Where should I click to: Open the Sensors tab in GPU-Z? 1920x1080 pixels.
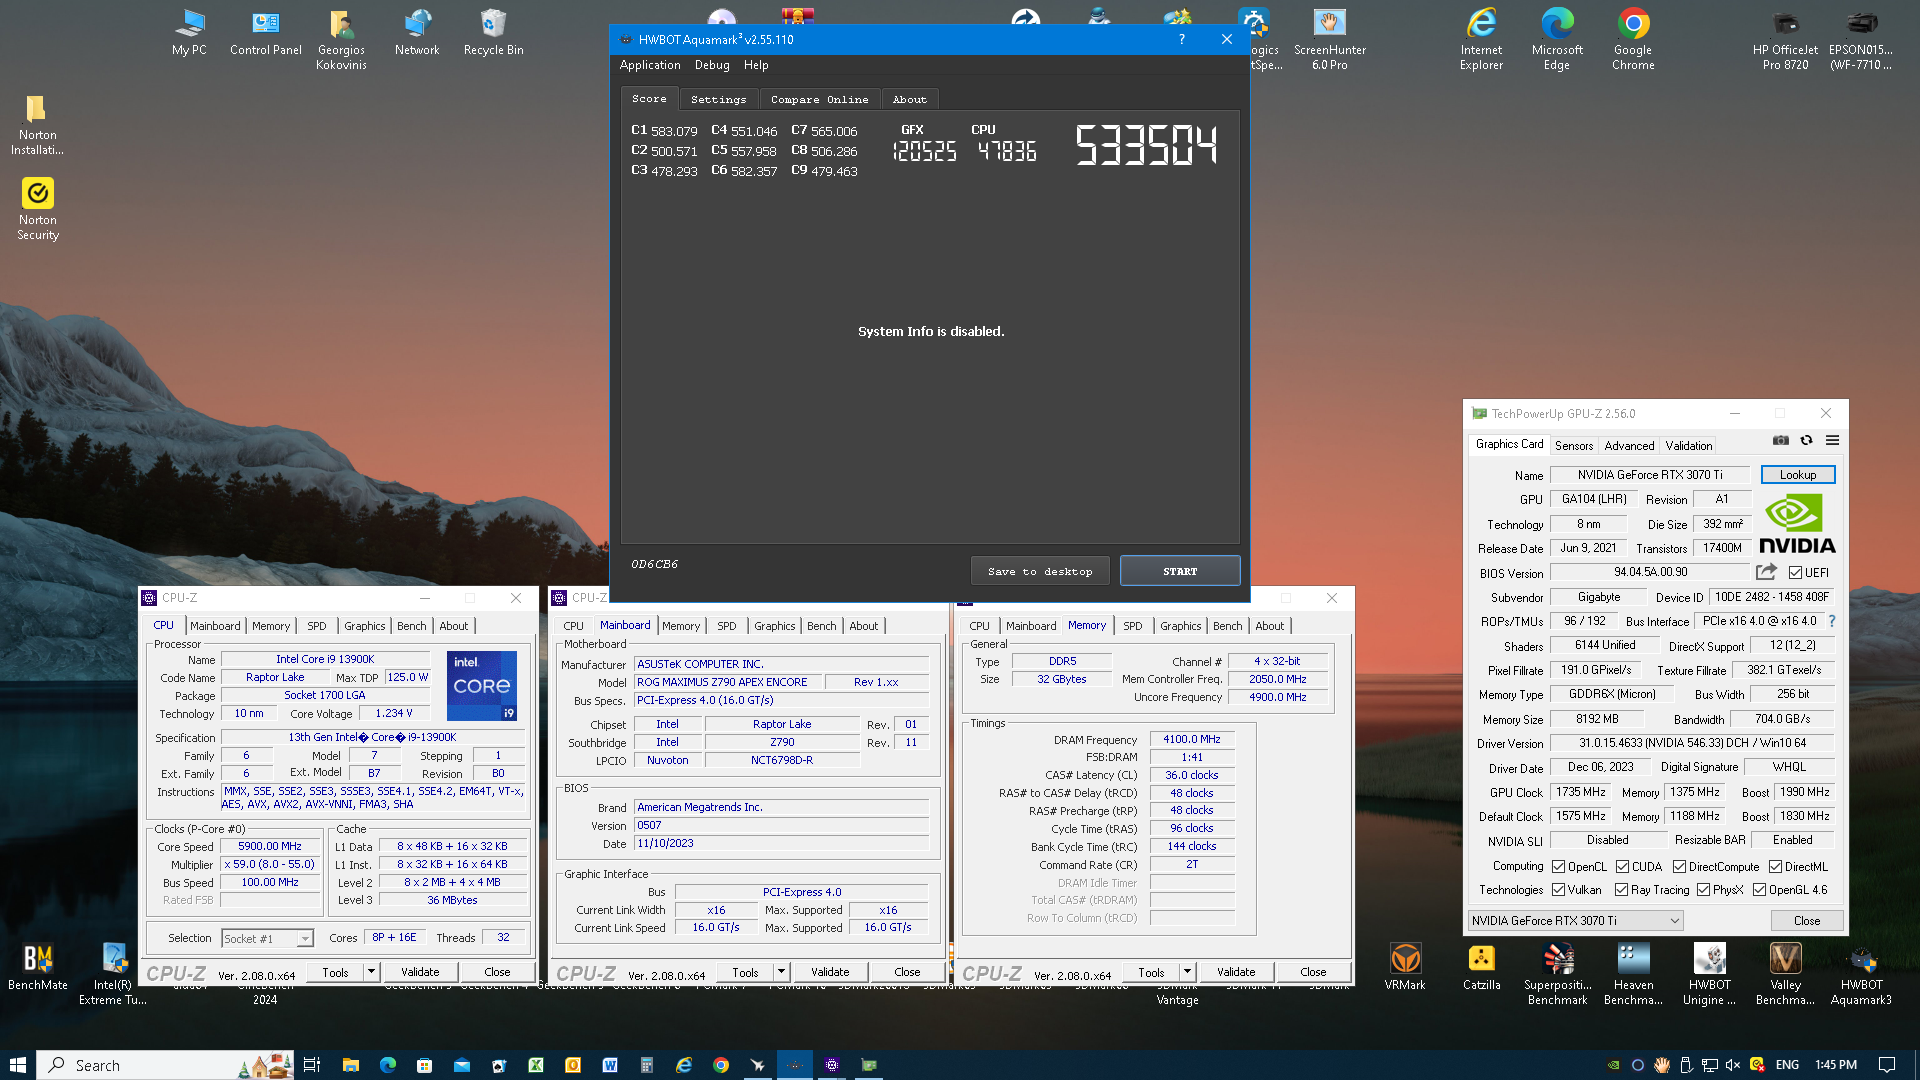[1574, 446]
